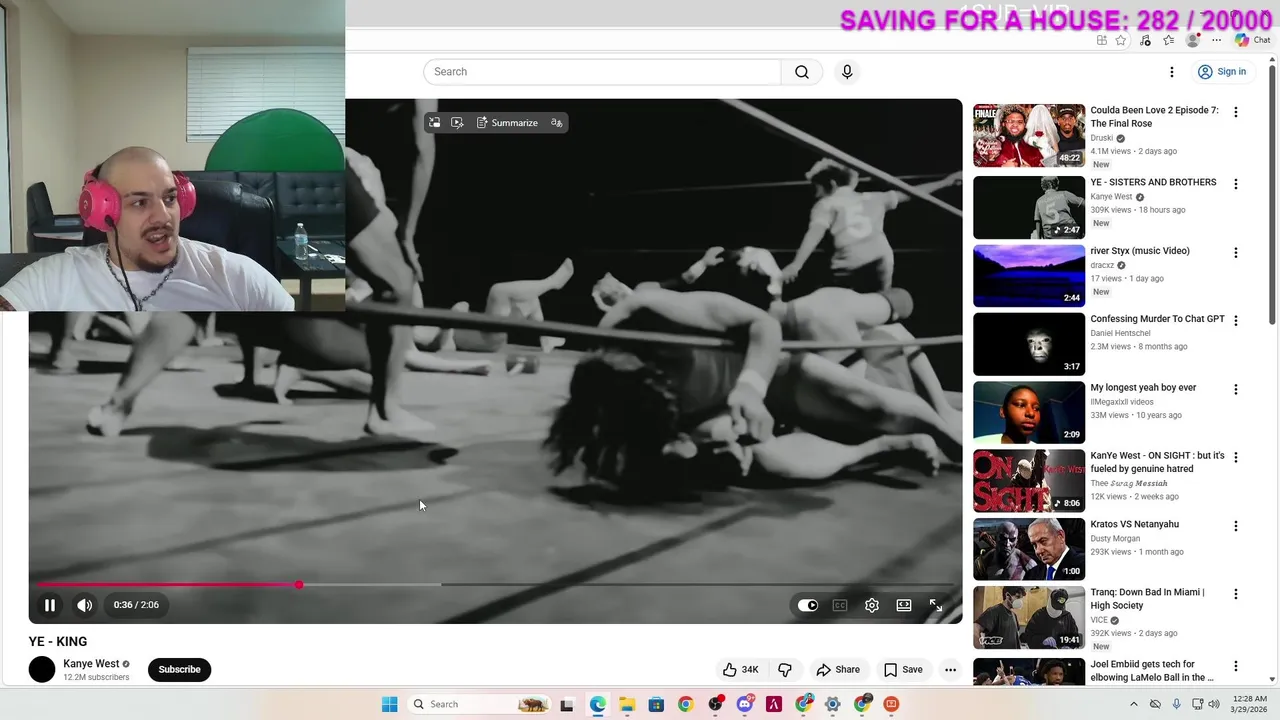The image size is (1280, 720).
Task: Open Confessing Murder To Chat GPT title
Action: click(x=1157, y=319)
